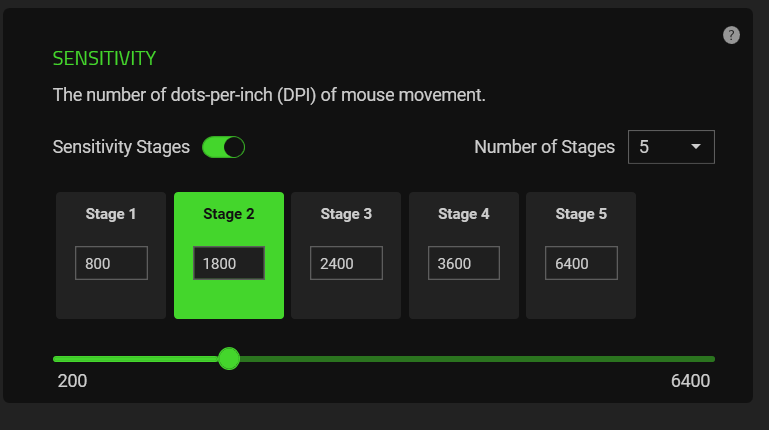Click the dark unfilled part of the DPI slider
Screen dimensions: 769x430
point(480,358)
